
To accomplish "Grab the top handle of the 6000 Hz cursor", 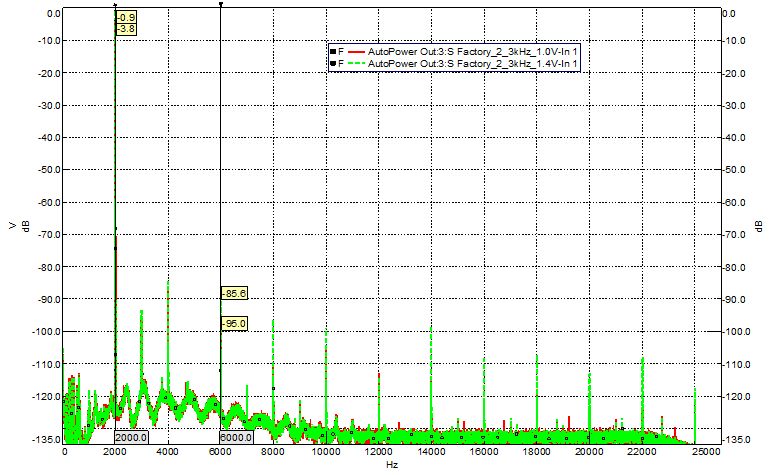I will coord(220,4).
